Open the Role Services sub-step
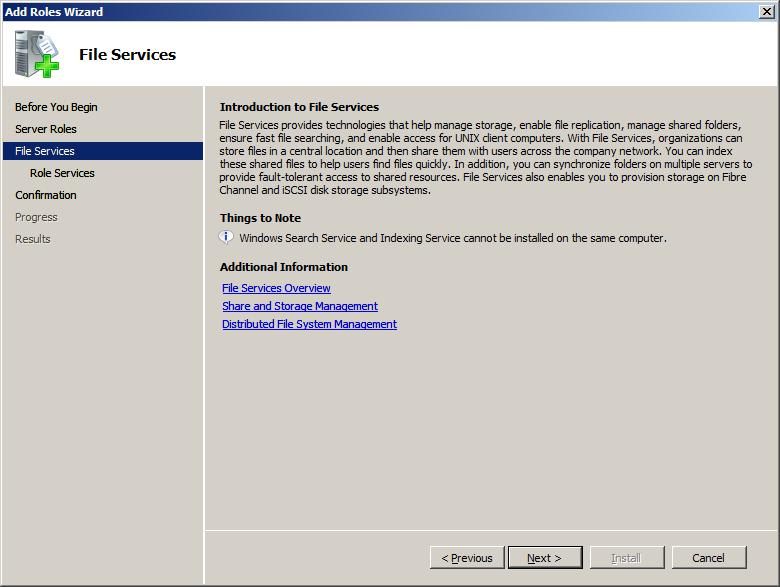780x587 pixels. (x=62, y=173)
